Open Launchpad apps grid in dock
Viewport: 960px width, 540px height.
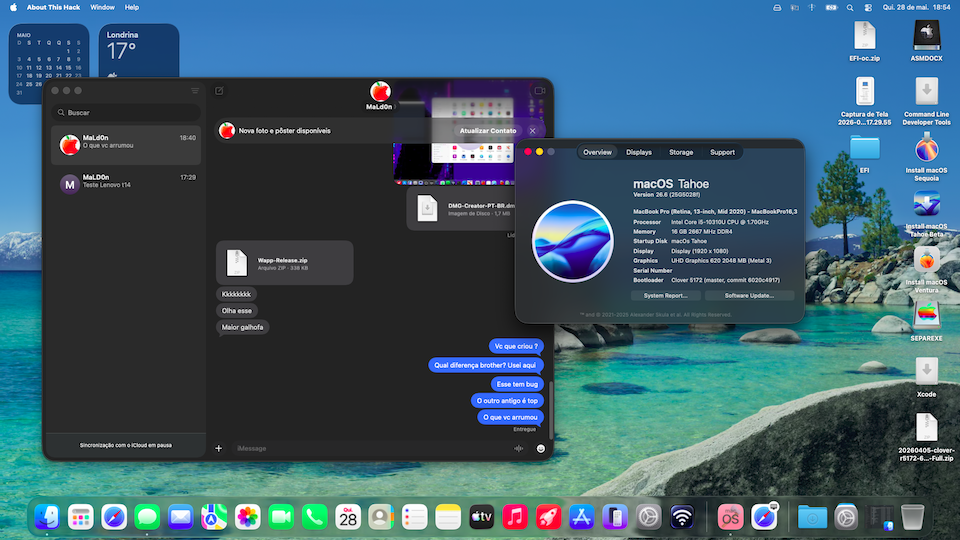pos(80,517)
